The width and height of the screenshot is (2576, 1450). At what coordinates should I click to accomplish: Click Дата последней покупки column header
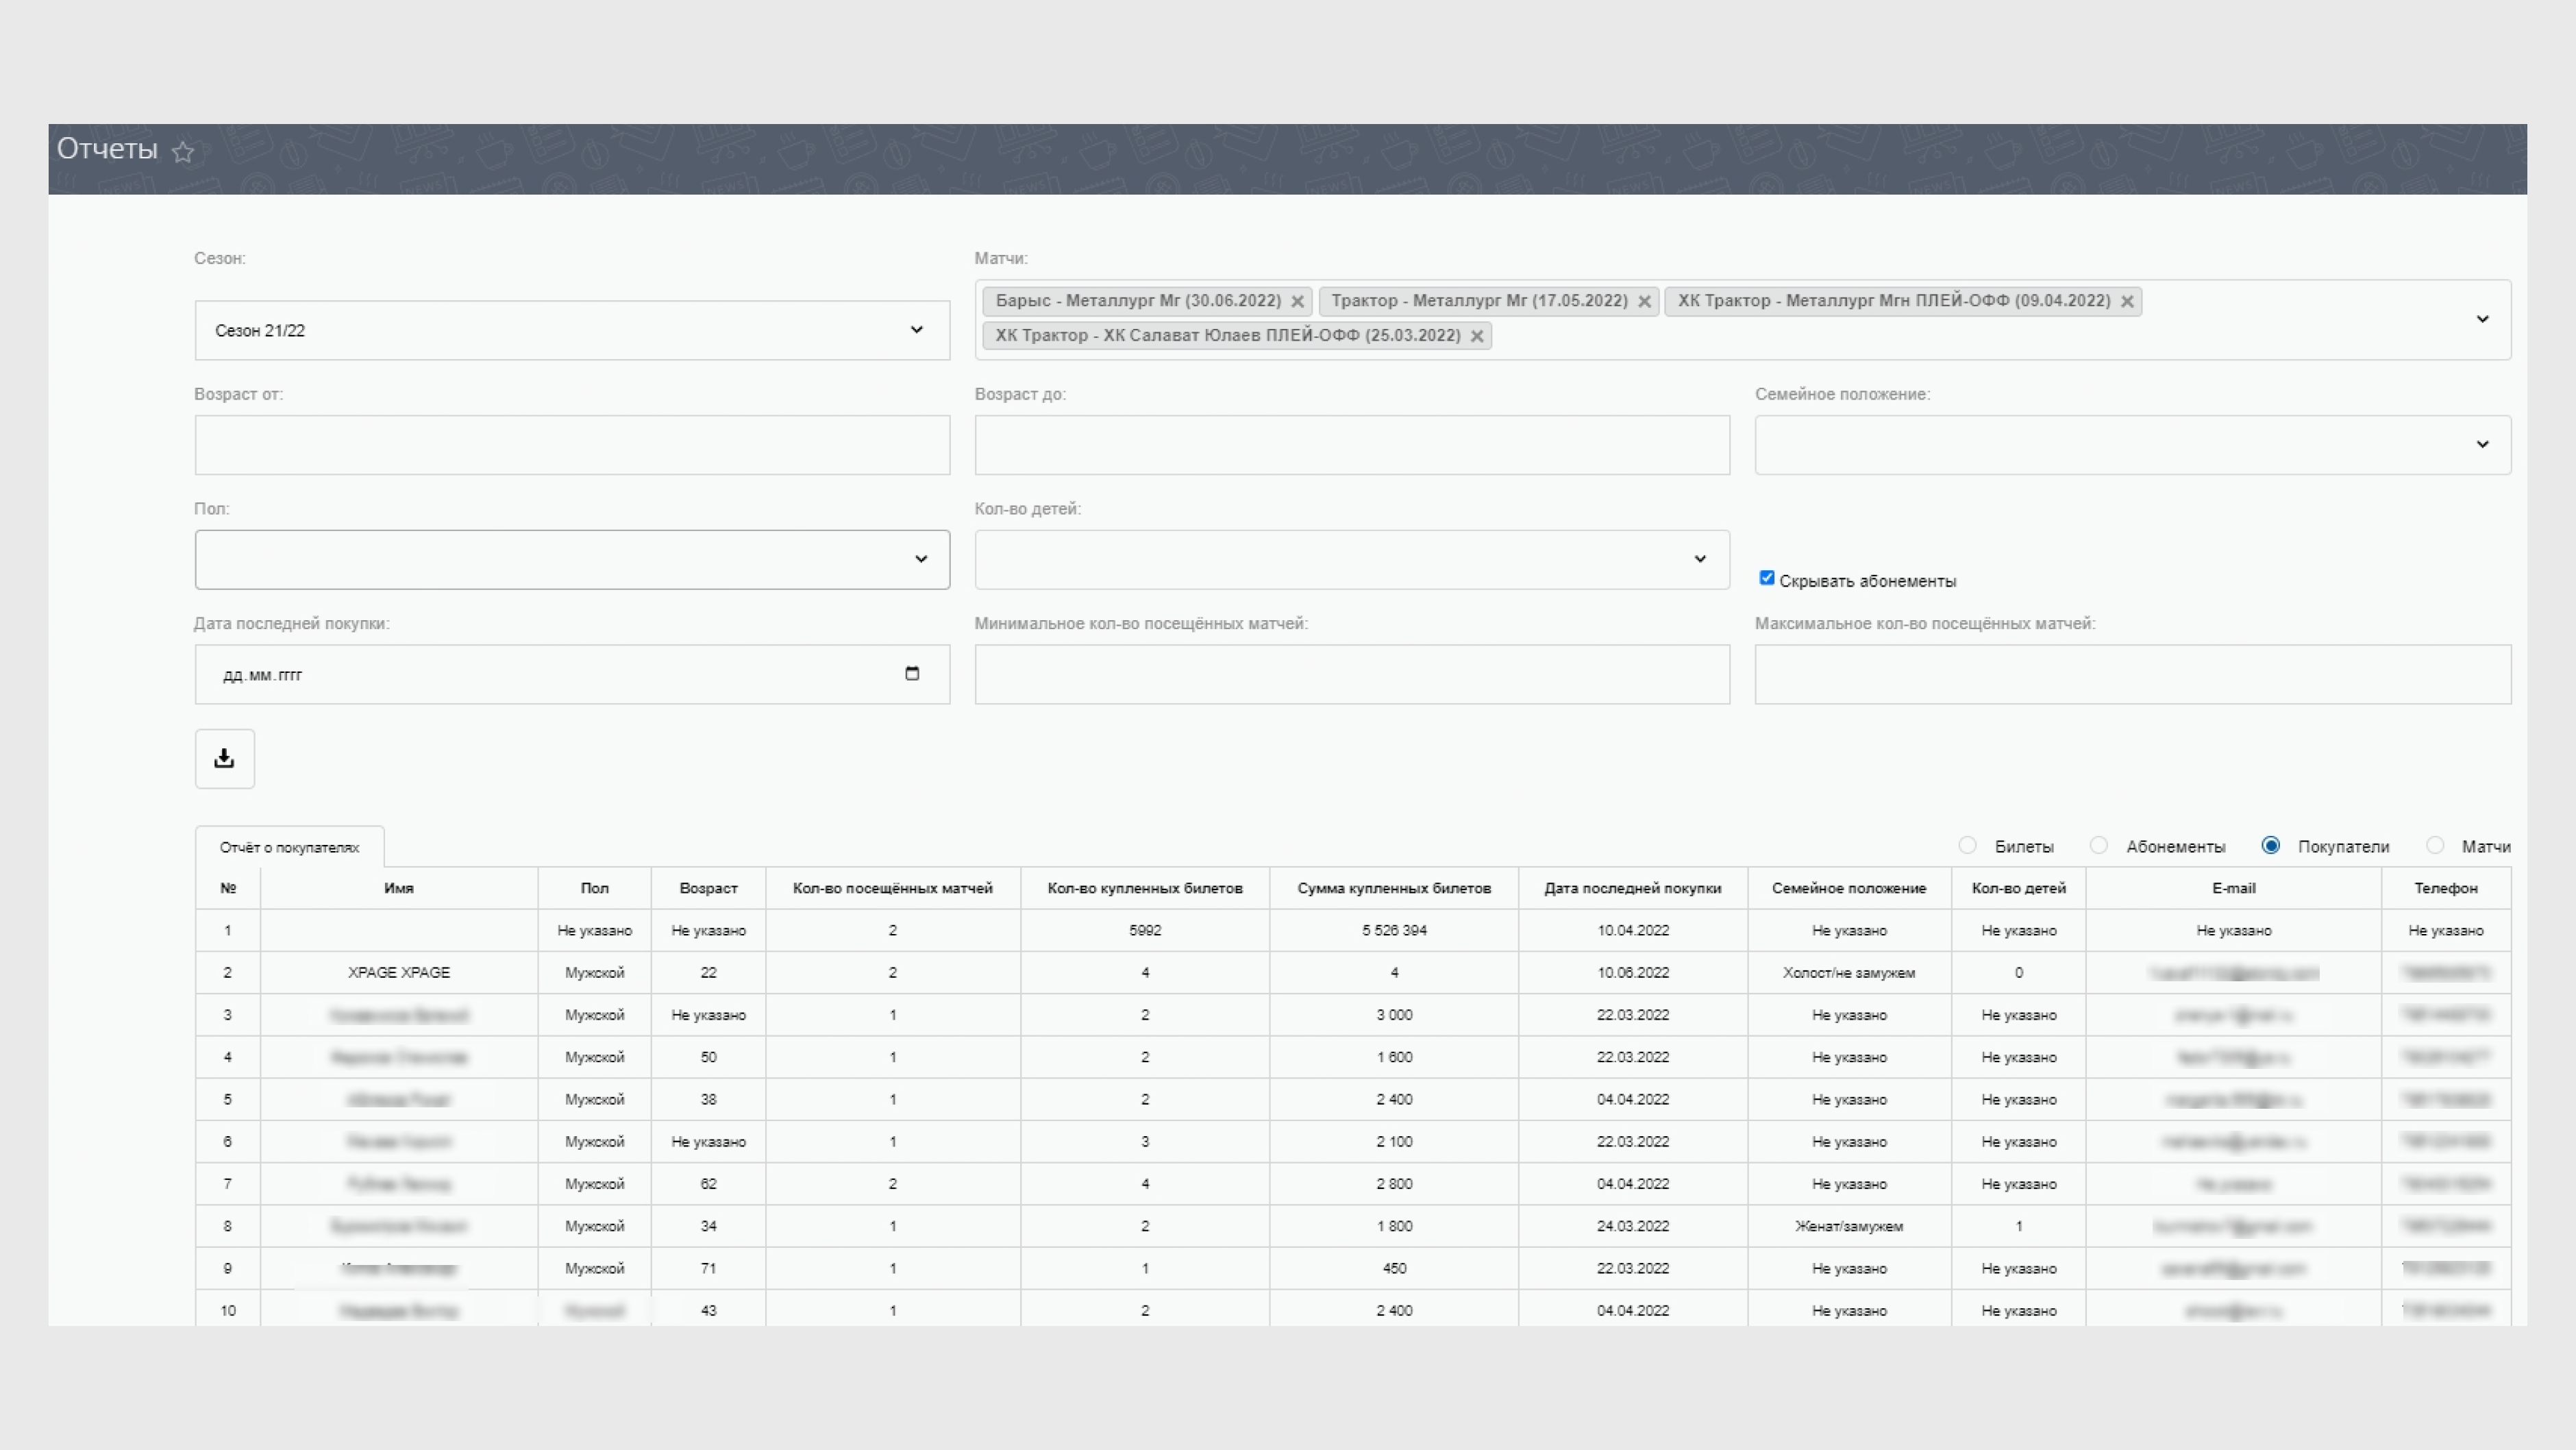click(x=1633, y=888)
